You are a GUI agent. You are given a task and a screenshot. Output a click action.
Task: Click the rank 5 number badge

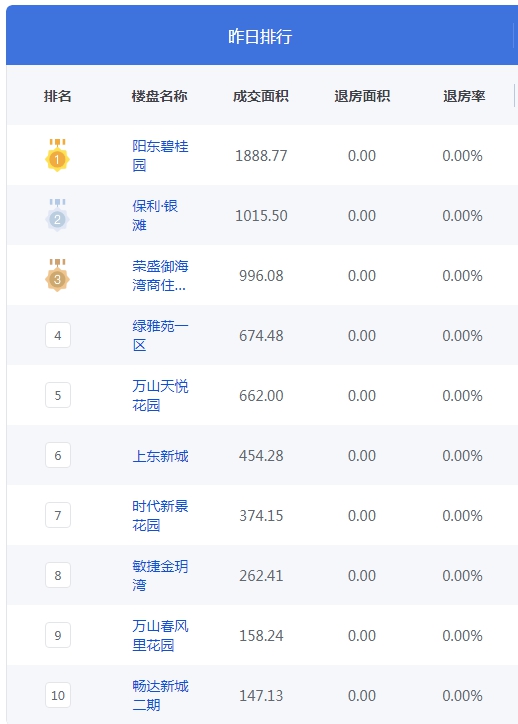pos(58,395)
